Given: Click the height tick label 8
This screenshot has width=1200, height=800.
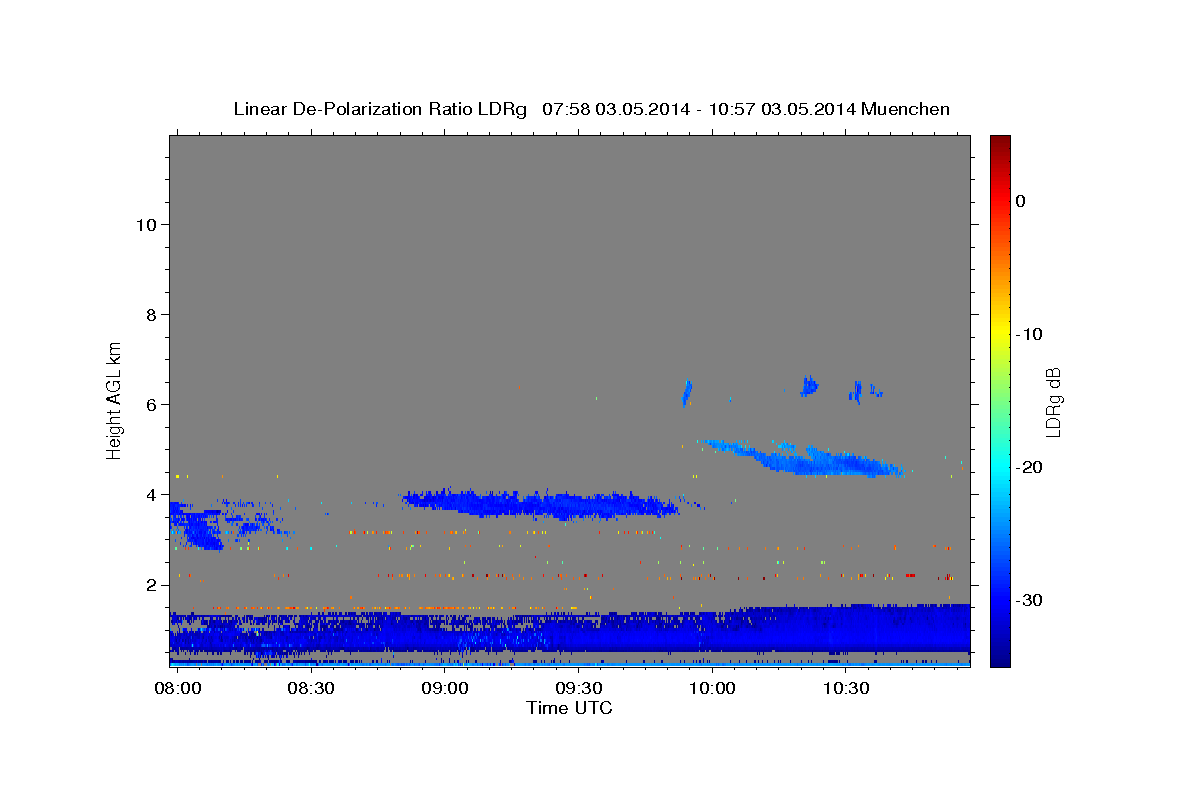Looking at the screenshot, I should 152,314.
